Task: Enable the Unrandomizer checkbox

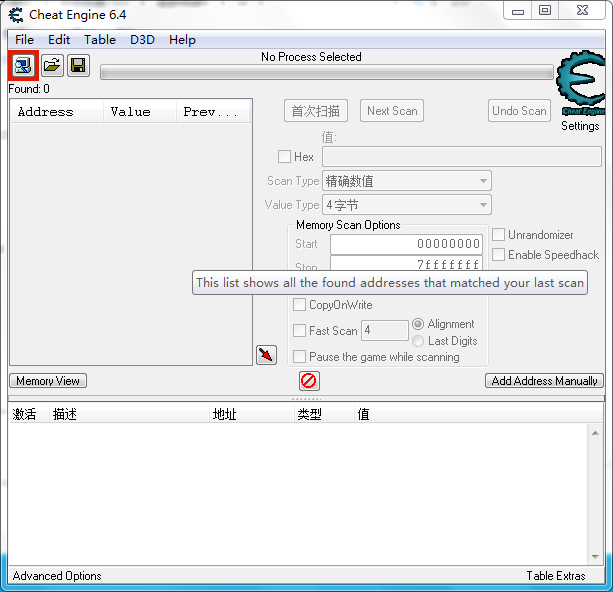Action: pos(498,235)
